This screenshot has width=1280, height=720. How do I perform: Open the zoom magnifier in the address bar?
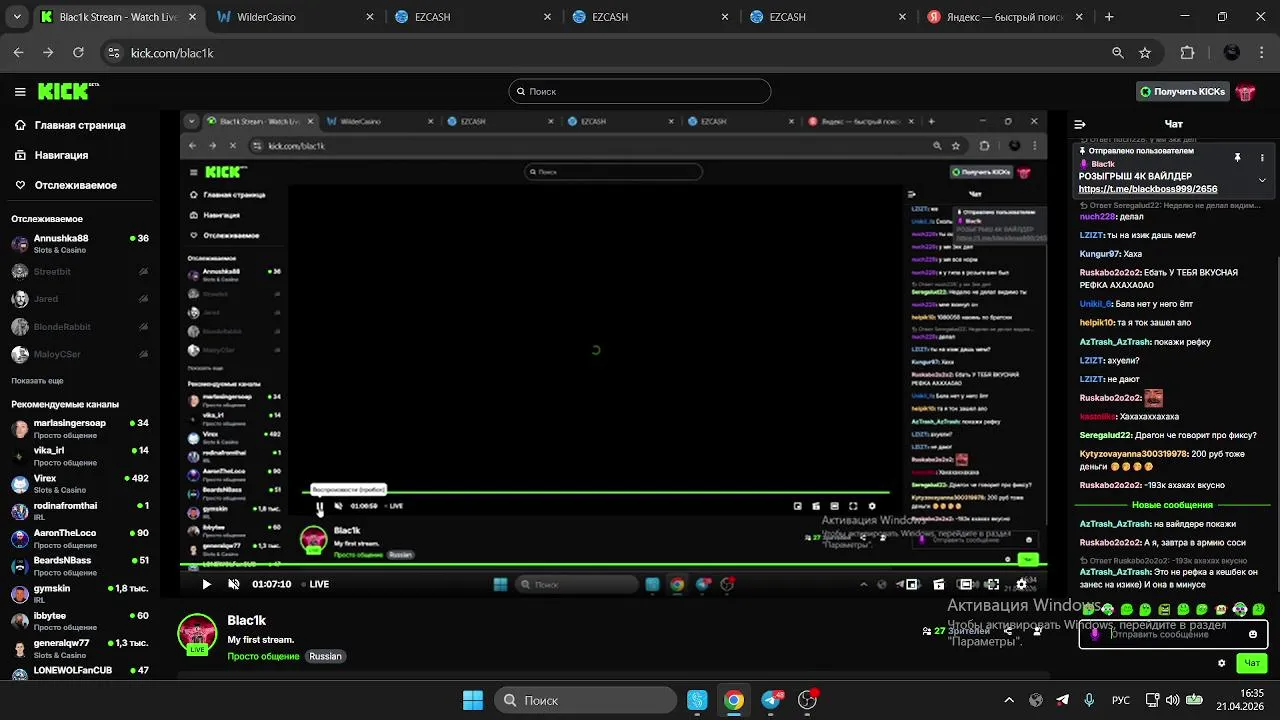1118,53
